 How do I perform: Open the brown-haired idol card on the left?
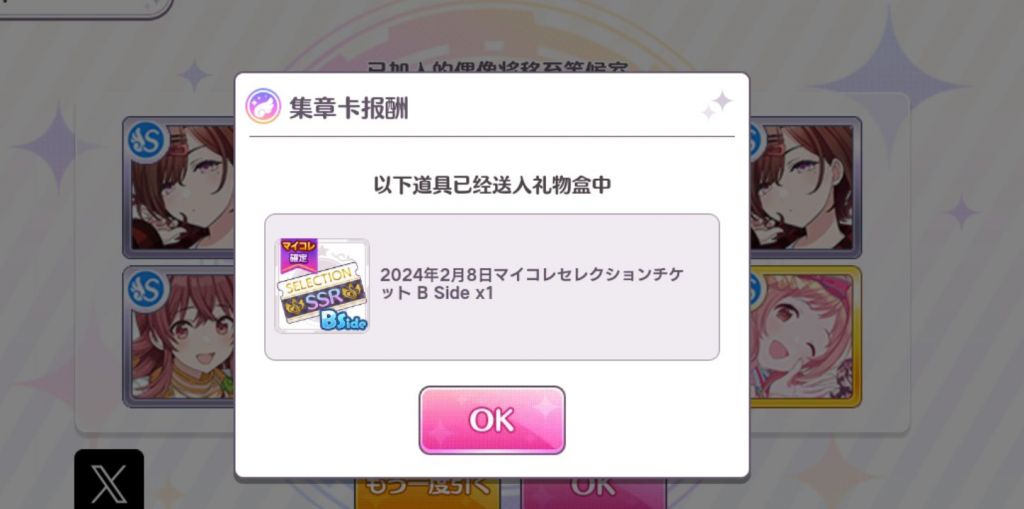pyautogui.click(x=179, y=188)
